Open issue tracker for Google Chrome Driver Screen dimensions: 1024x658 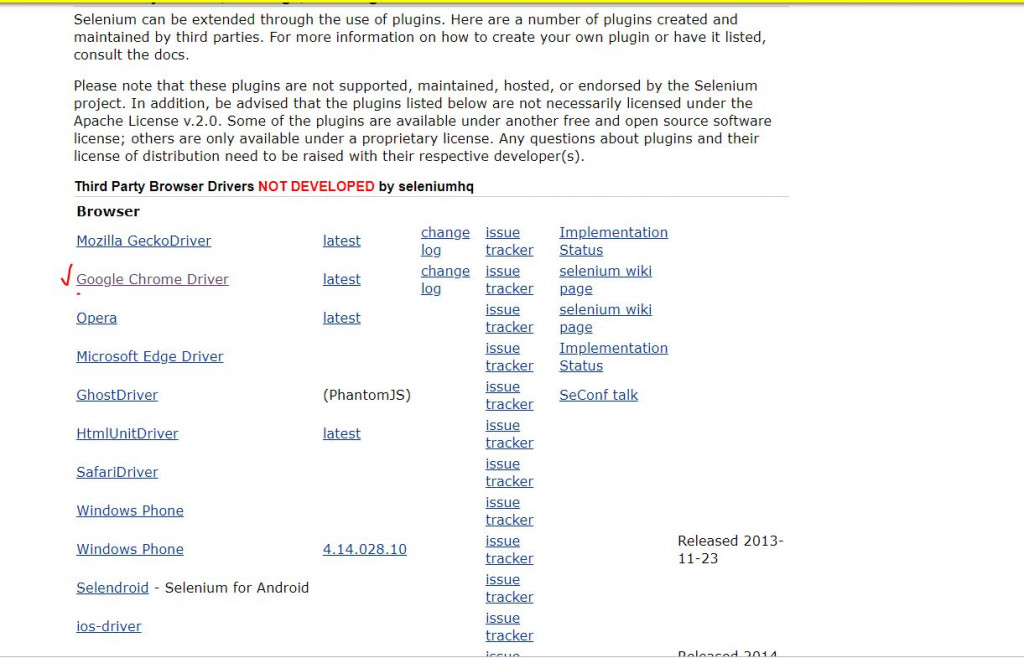(x=509, y=279)
